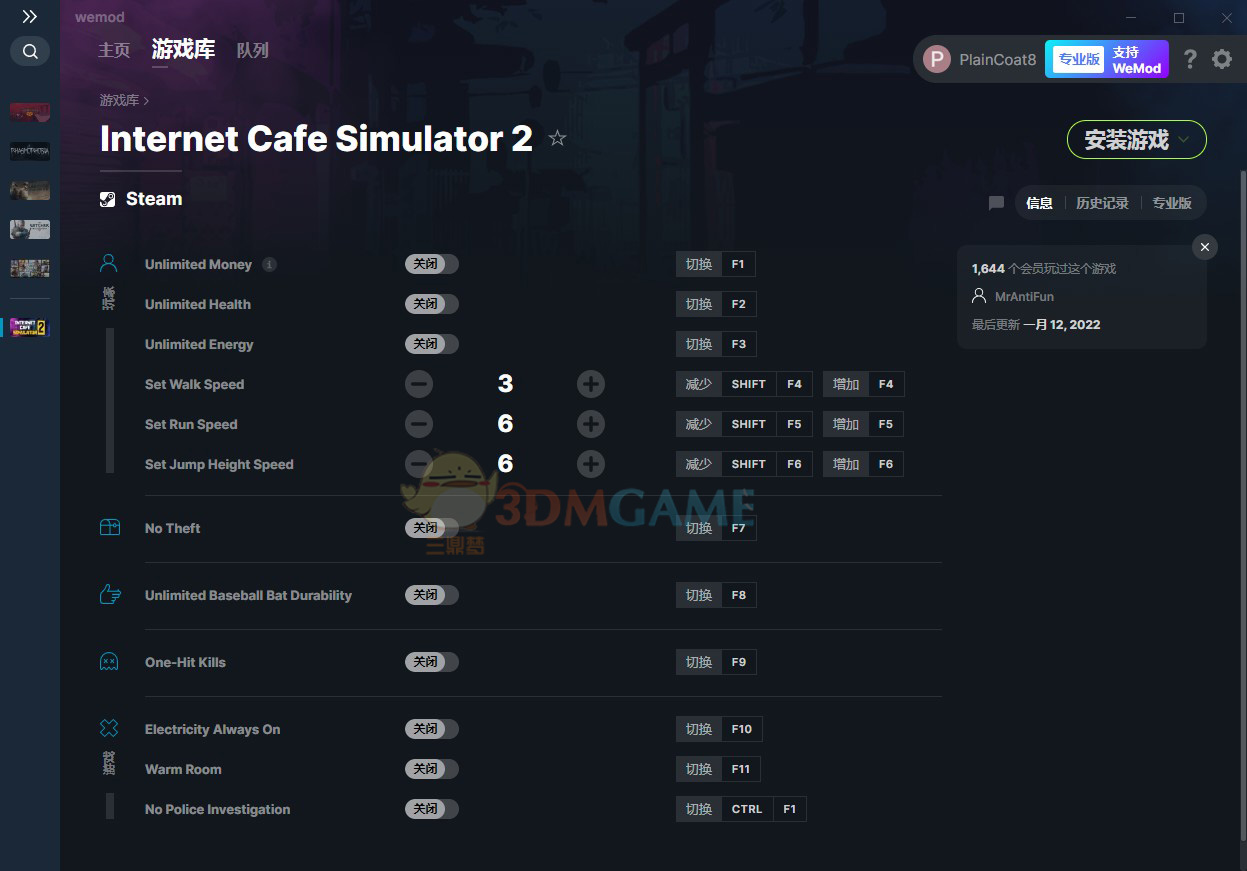Open the settings gear icon
The height and width of the screenshot is (871, 1247).
[x=1222, y=59]
